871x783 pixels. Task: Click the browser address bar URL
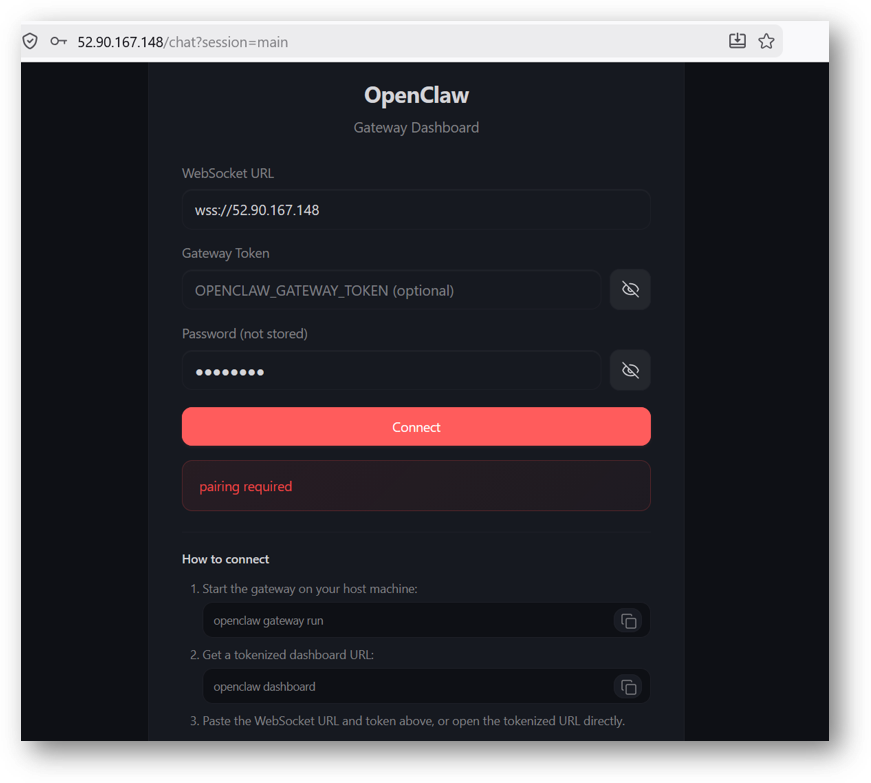(x=182, y=42)
